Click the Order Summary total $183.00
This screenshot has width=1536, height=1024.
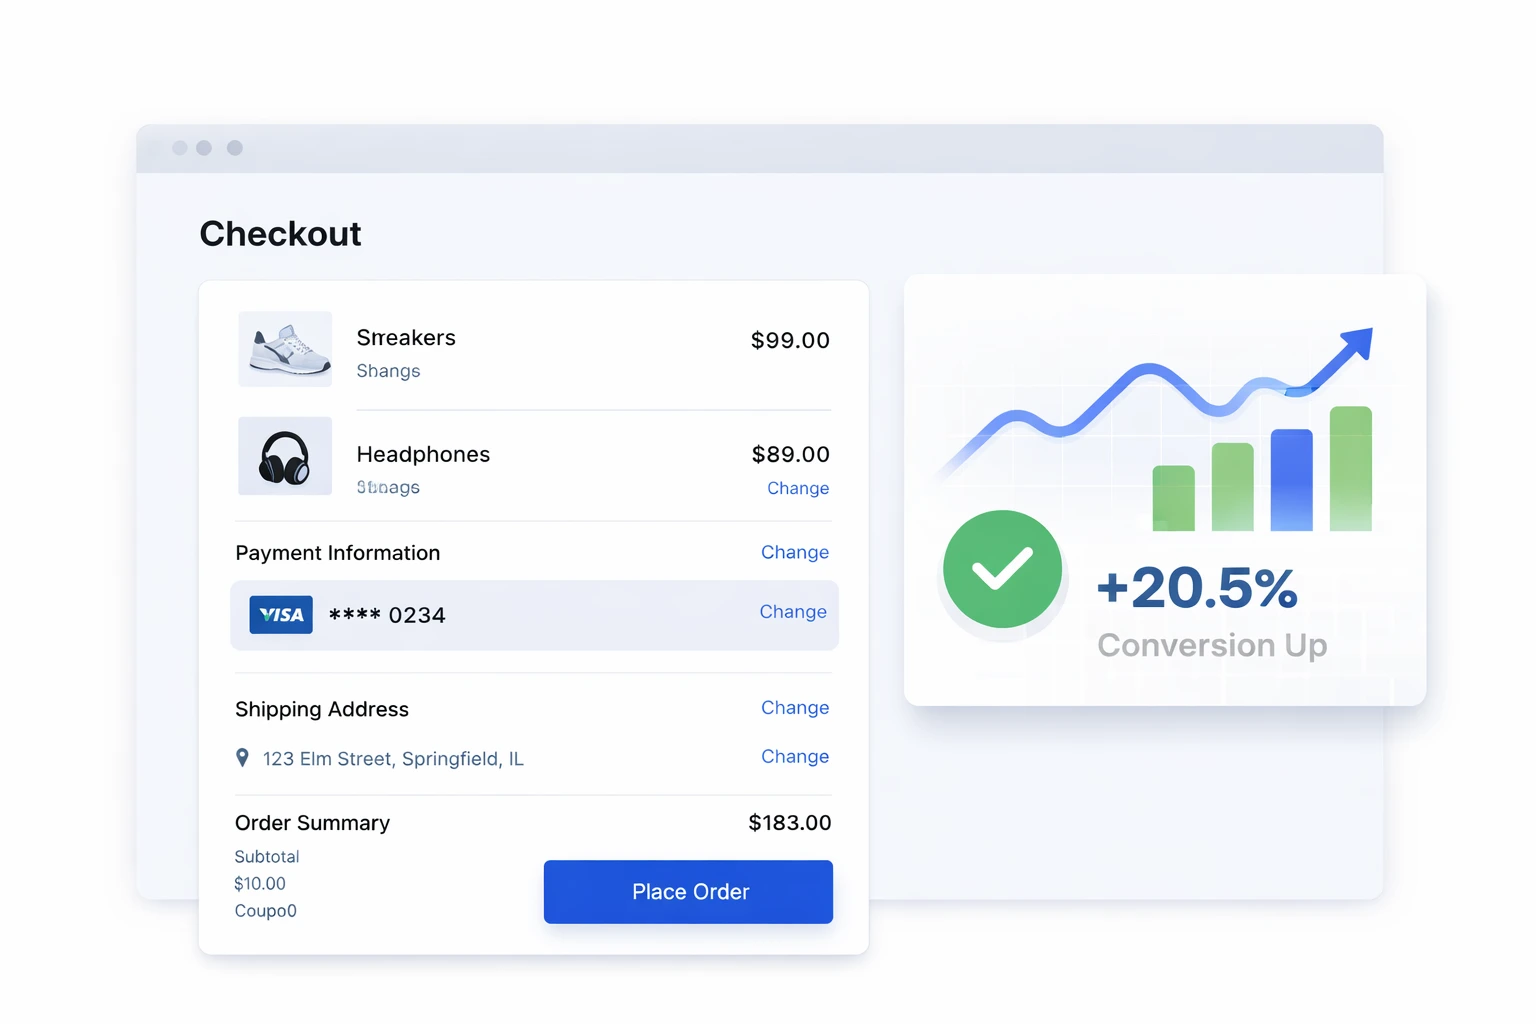790,823
